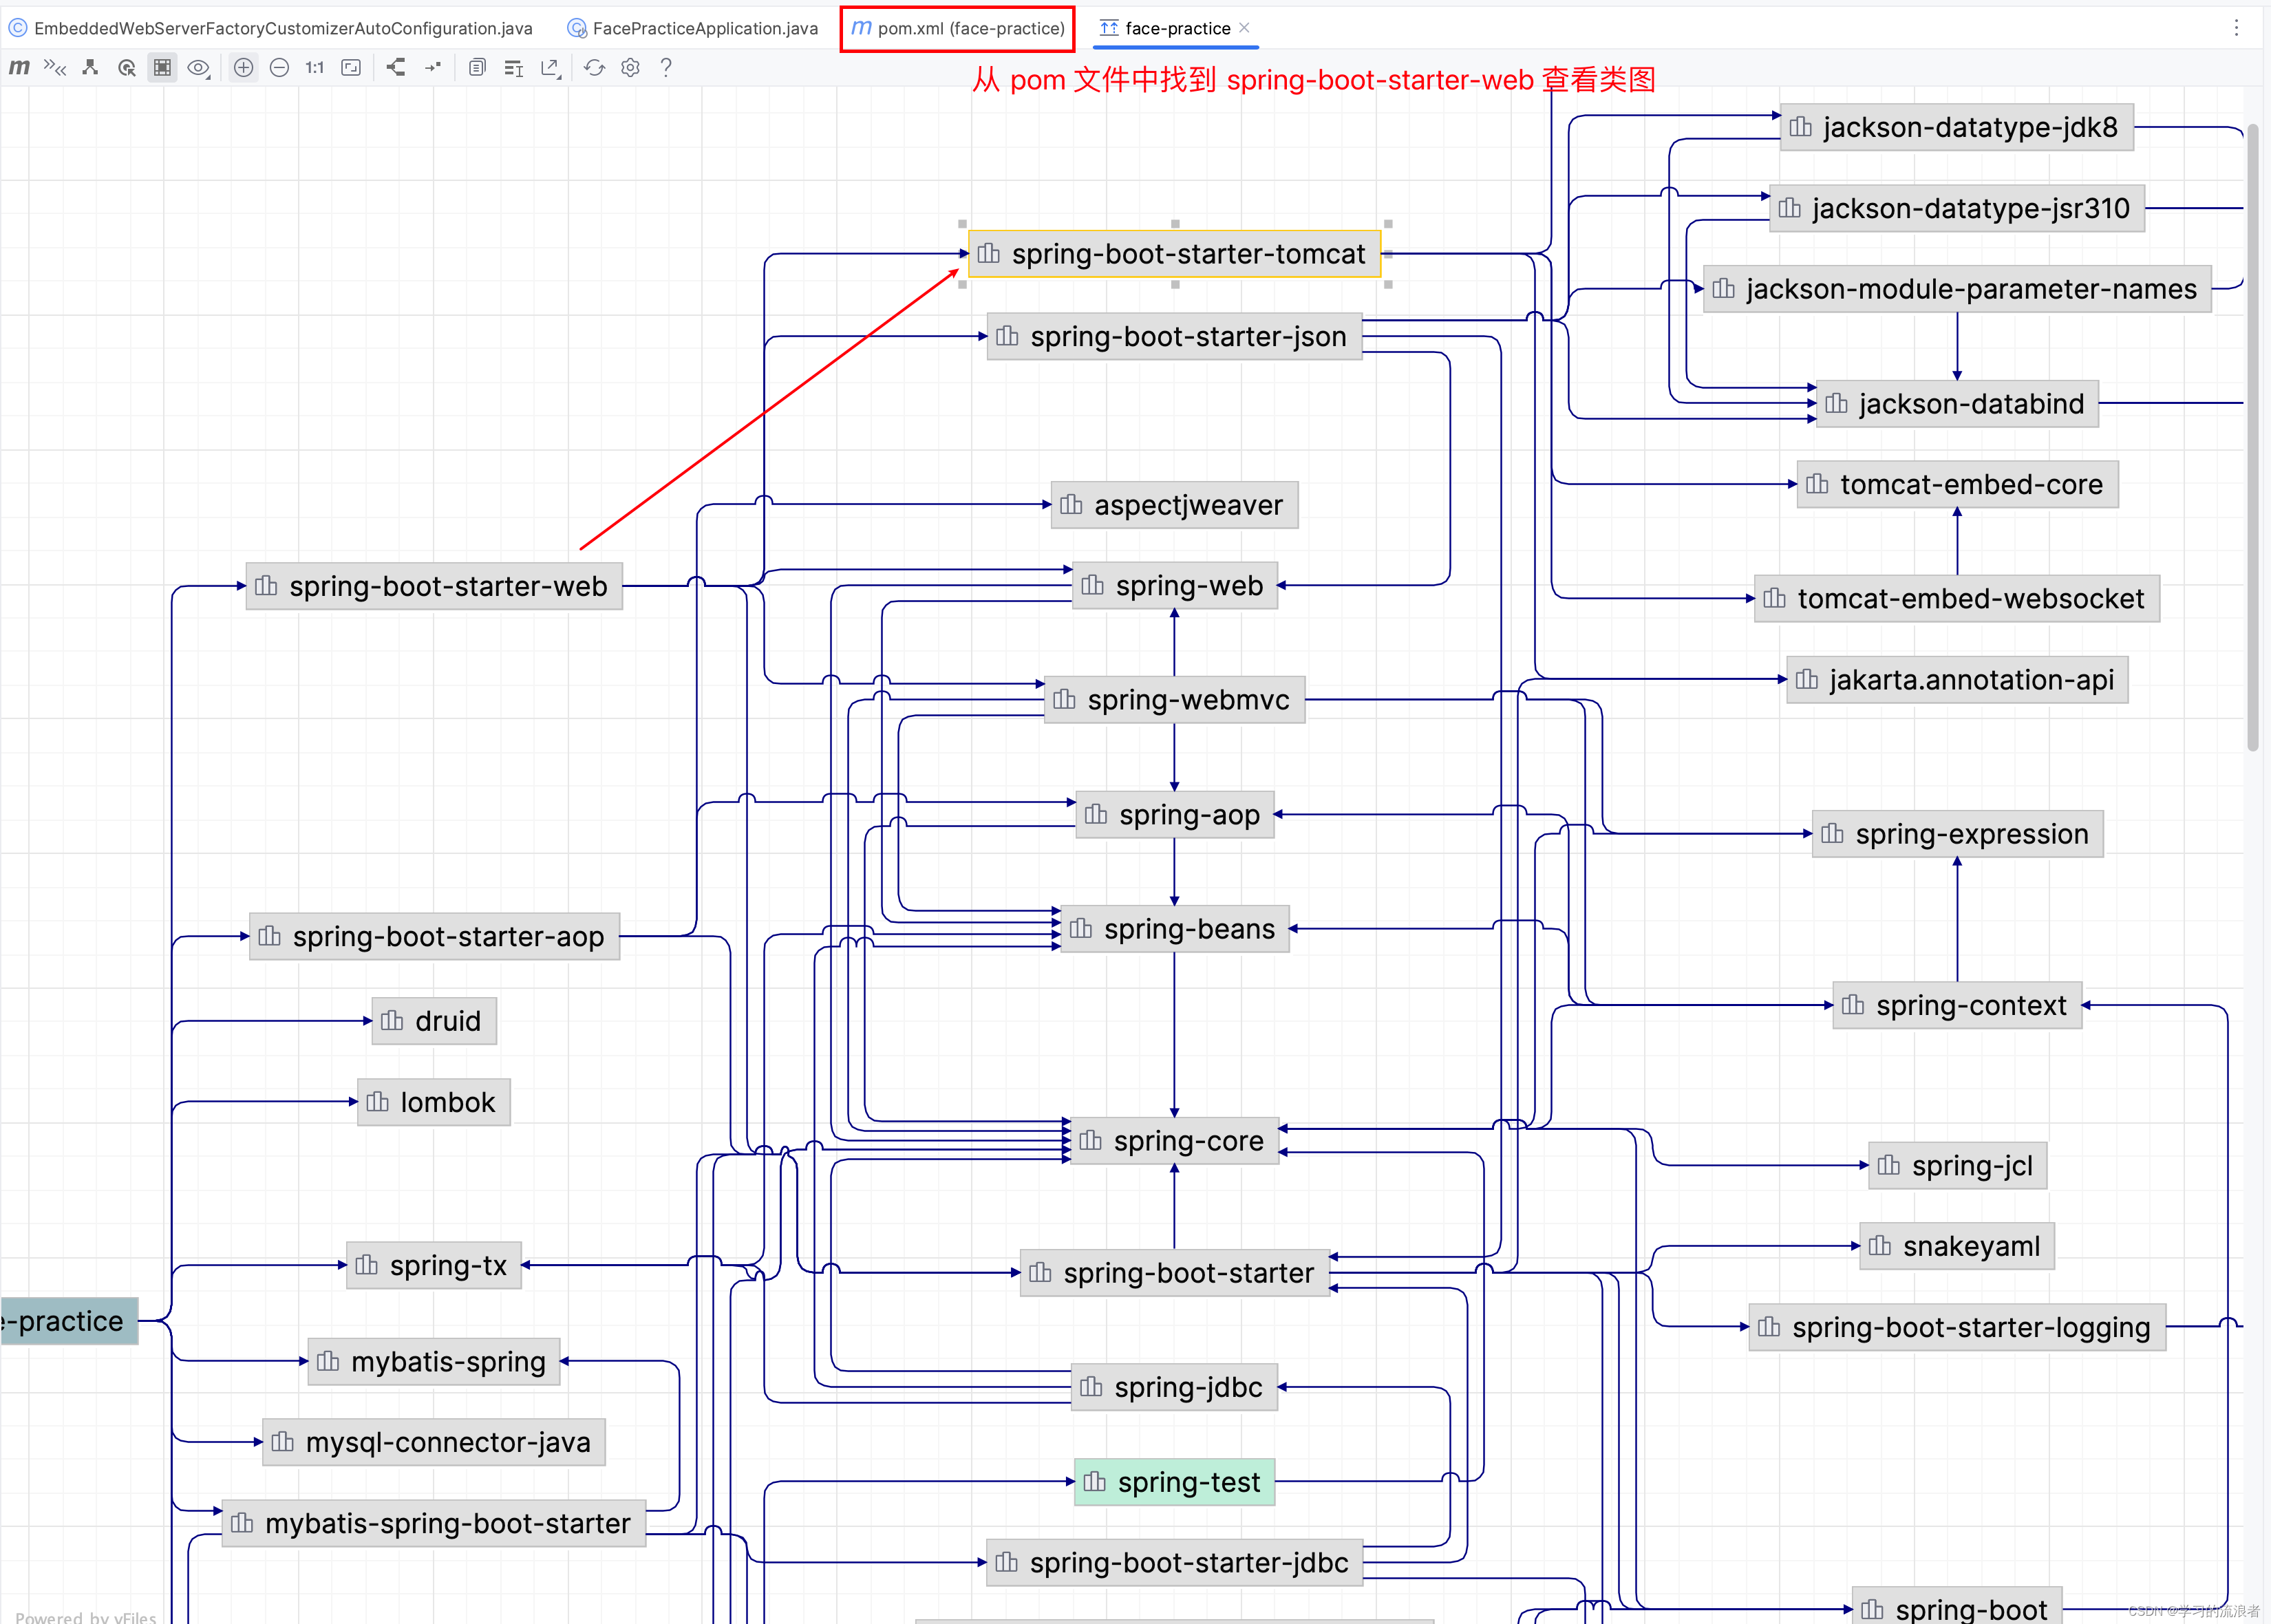Open the tab list more options menu
Viewport: 2271px width, 1624px height.
[x=2236, y=28]
